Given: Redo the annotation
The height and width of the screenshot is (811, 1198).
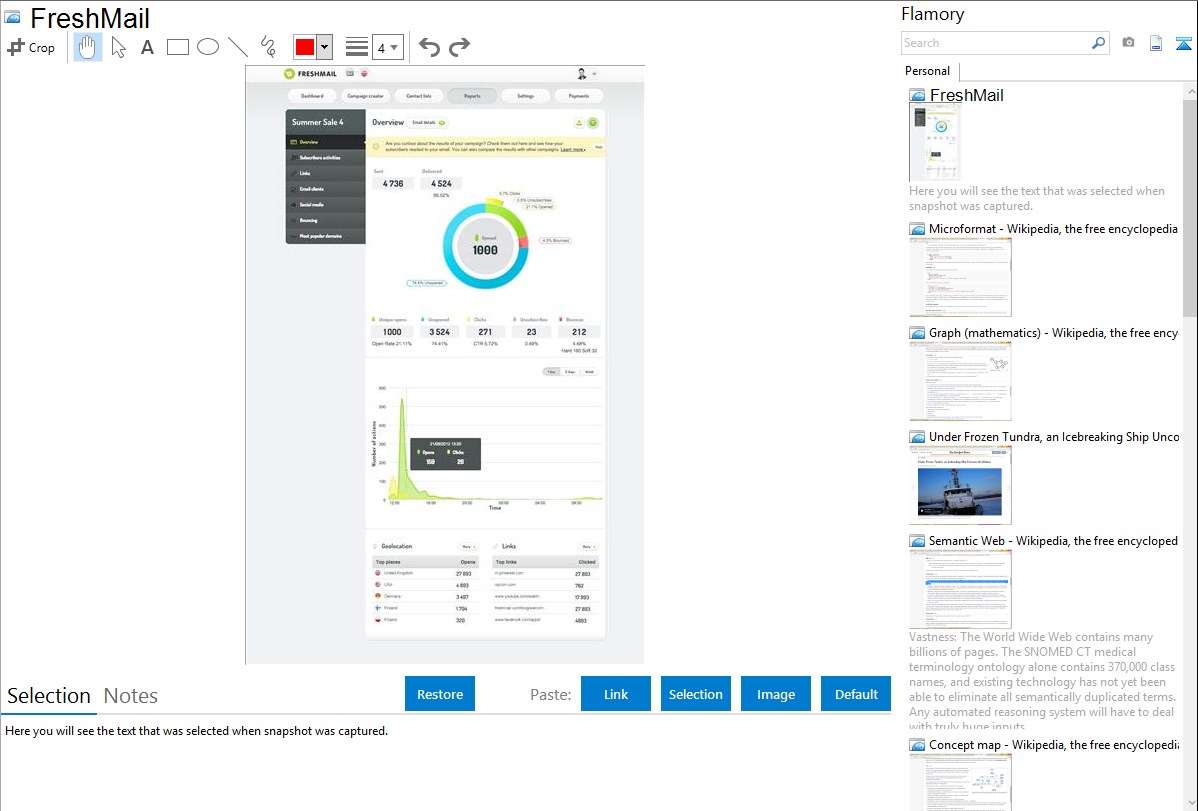Looking at the screenshot, I should pyautogui.click(x=459, y=47).
